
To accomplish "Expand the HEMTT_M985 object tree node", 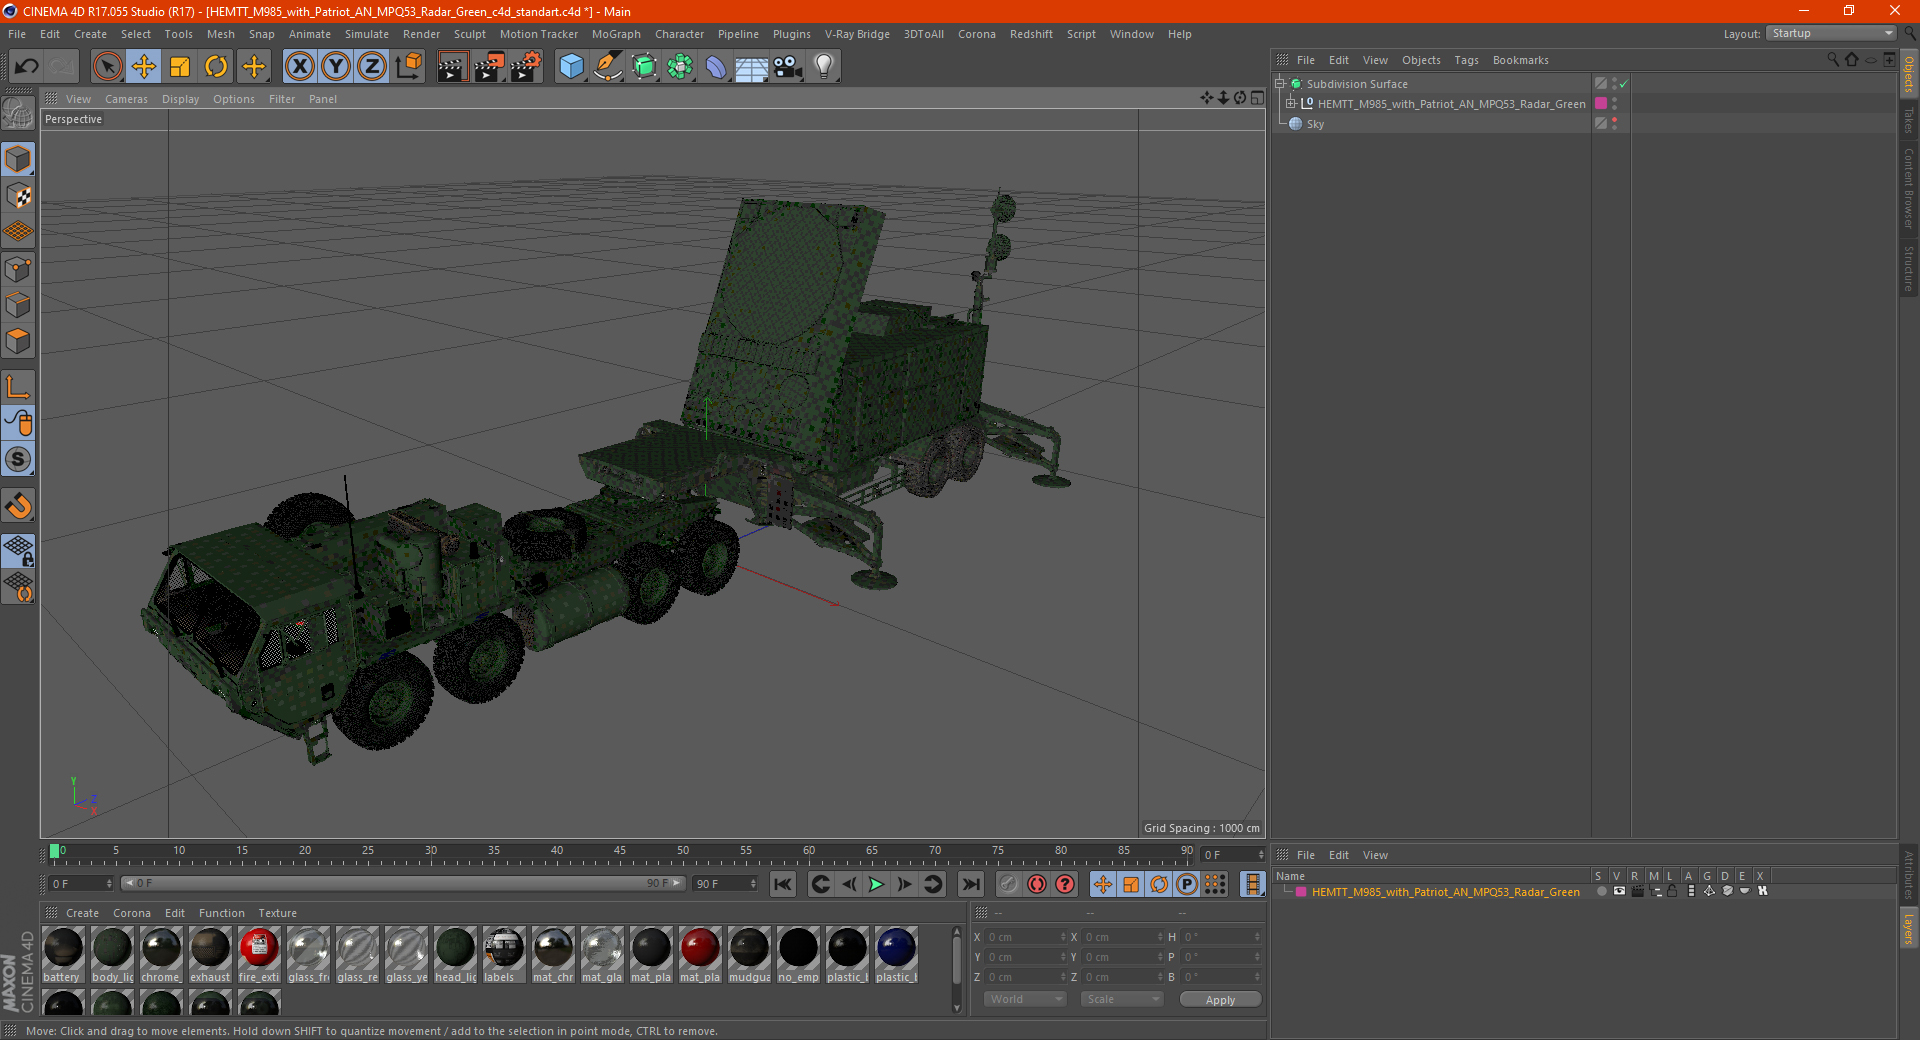I will [x=1291, y=104].
